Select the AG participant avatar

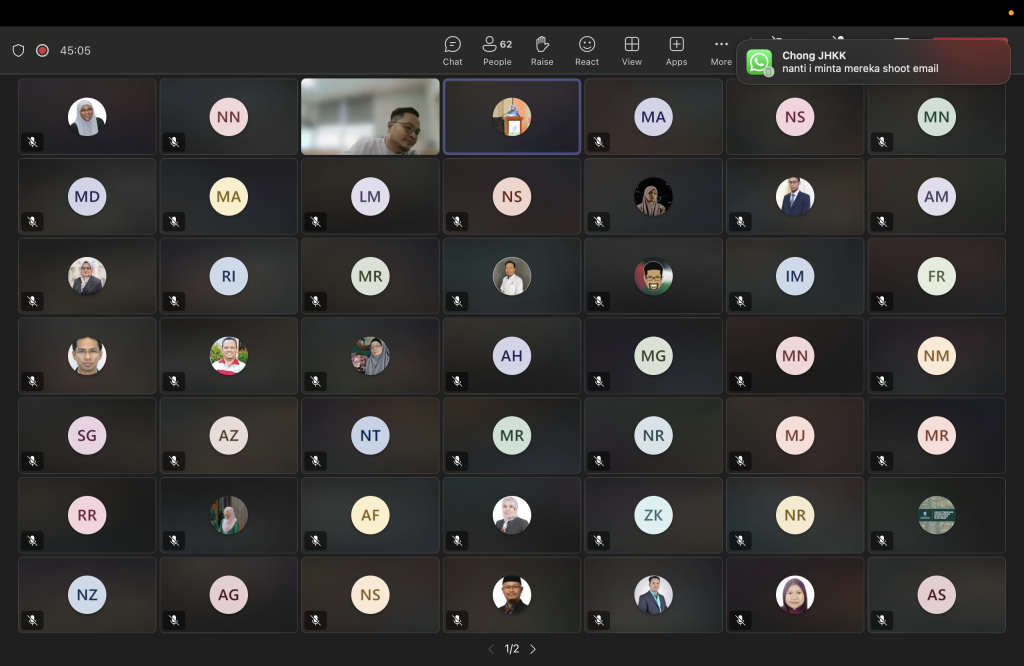coord(229,595)
